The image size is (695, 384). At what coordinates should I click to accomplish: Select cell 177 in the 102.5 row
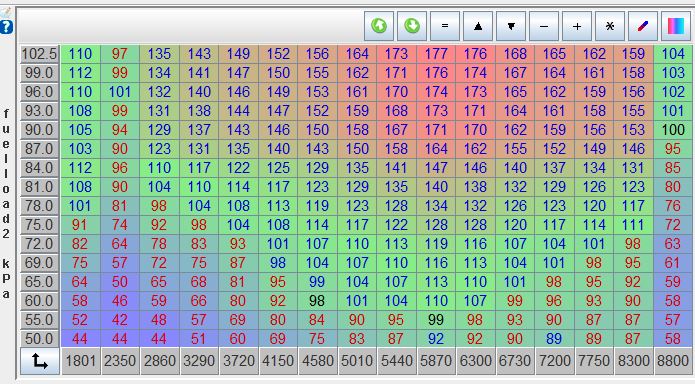(436, 54)
